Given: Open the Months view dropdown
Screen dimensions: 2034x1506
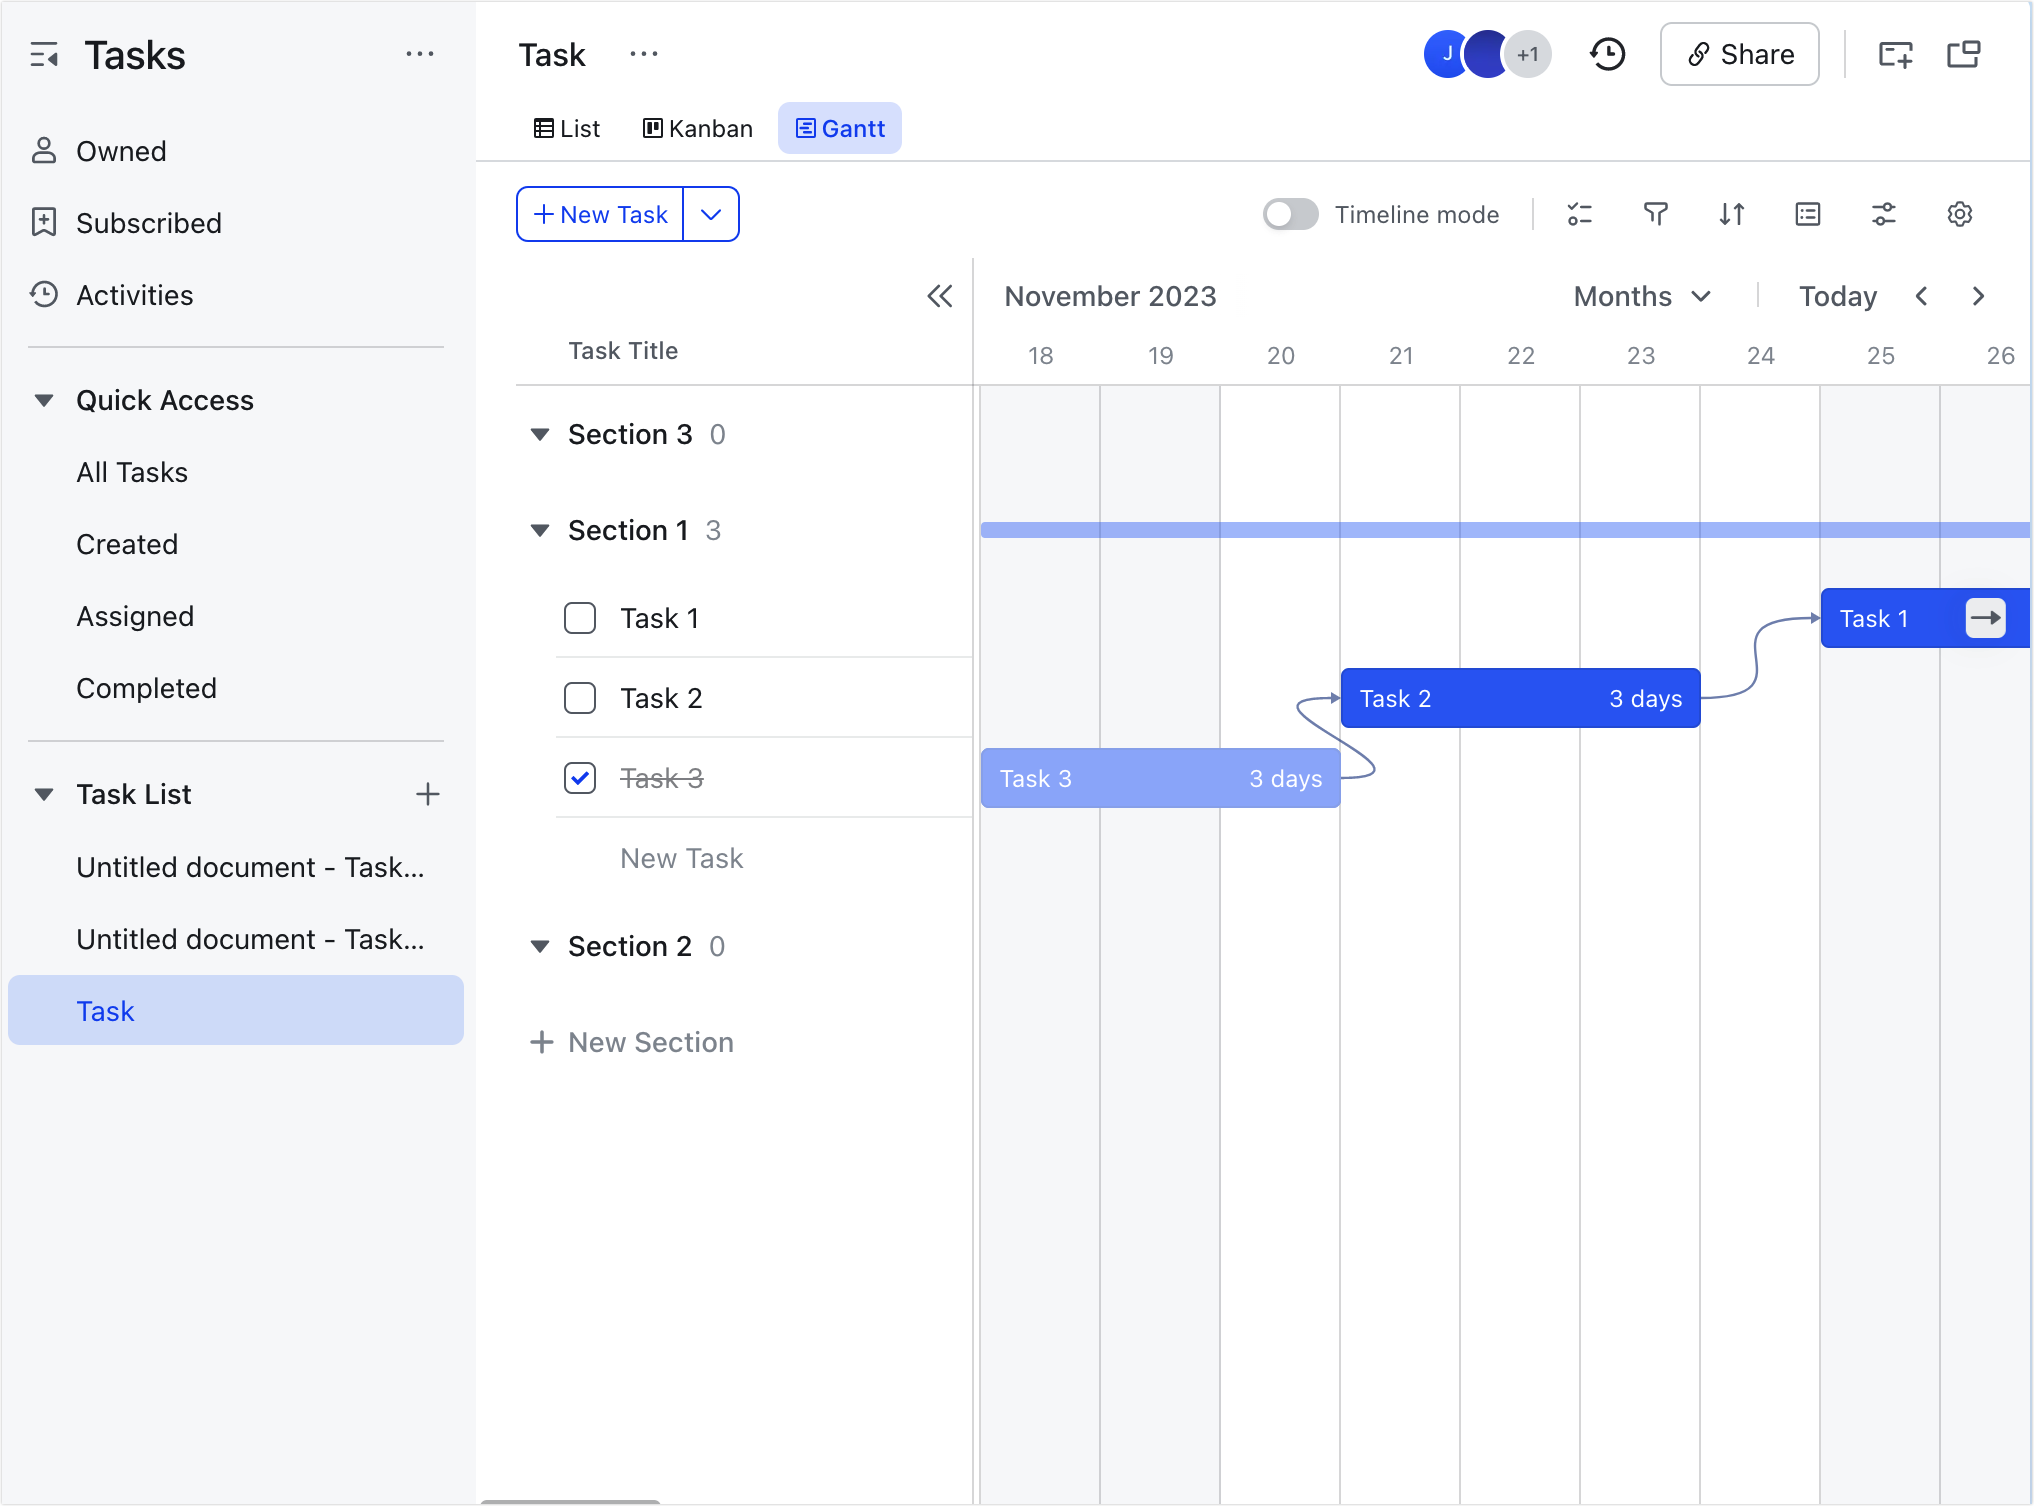Looking at the screenshot, I should pos(1641,296).
